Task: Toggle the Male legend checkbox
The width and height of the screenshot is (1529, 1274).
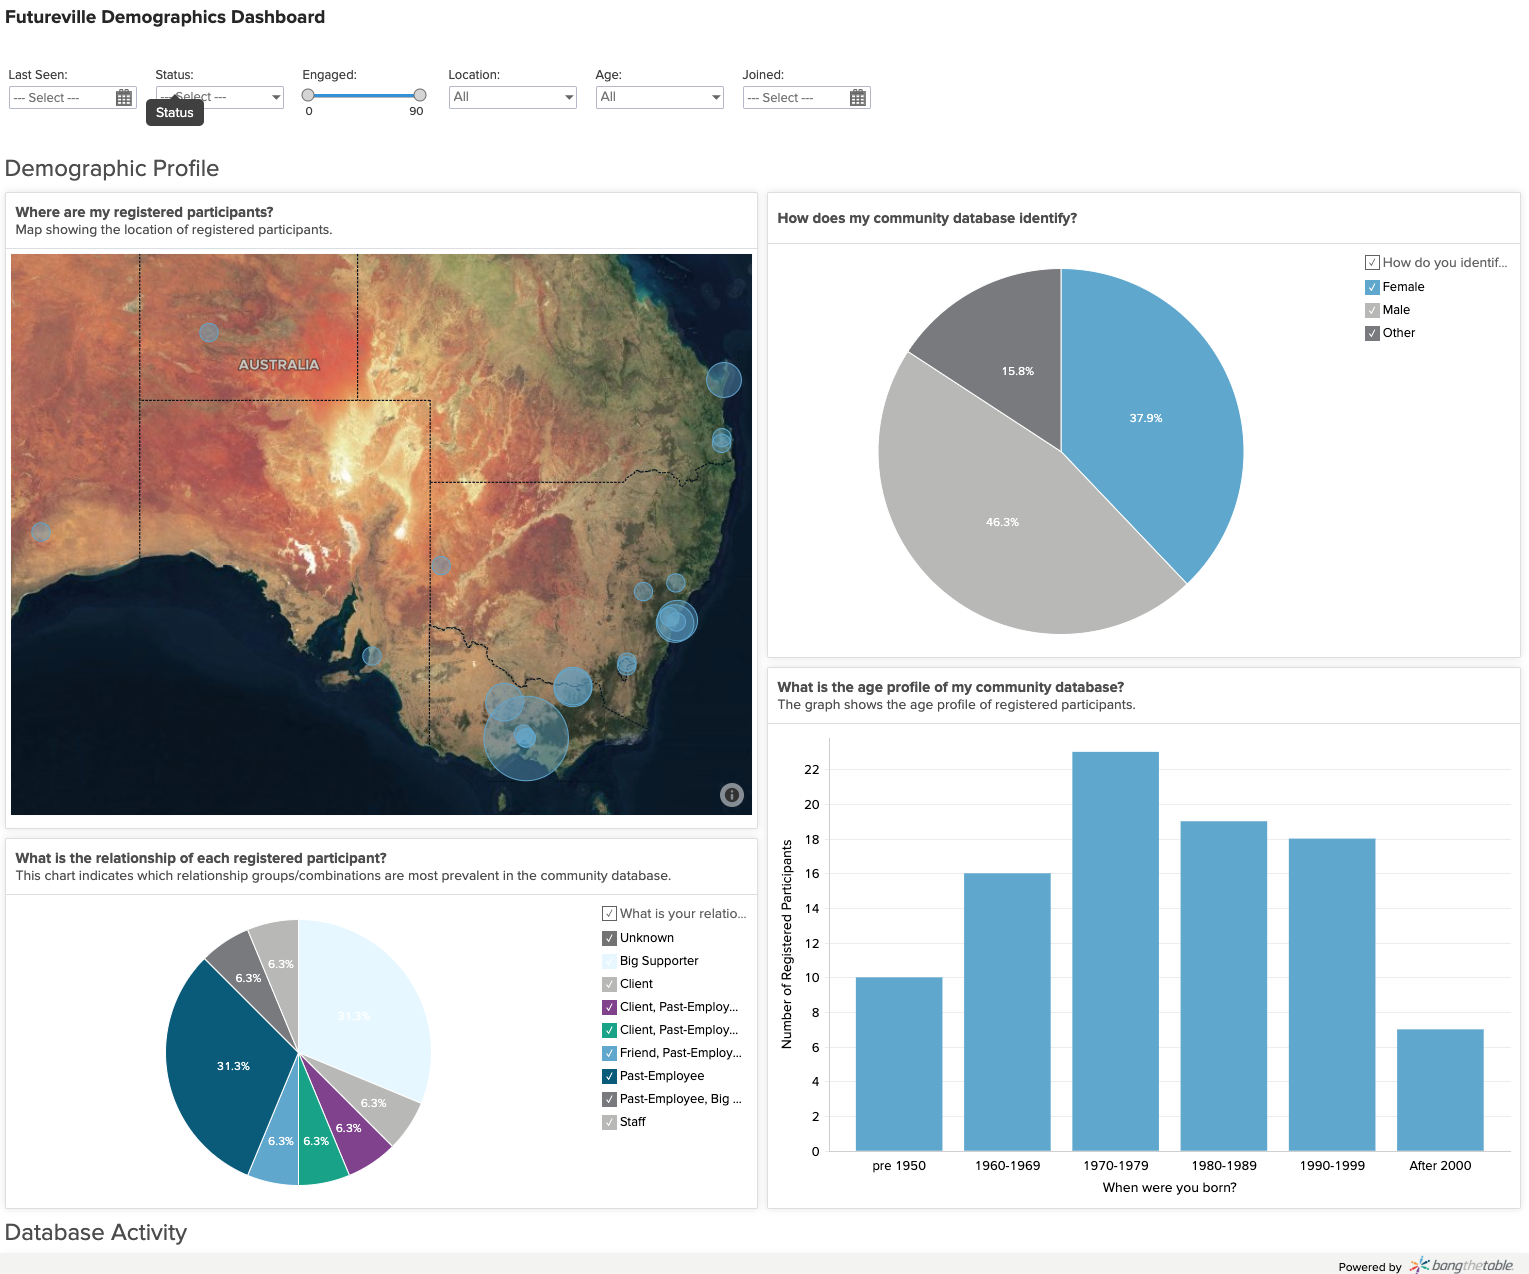Action: pyautogui.click(x=1372, y=310)
